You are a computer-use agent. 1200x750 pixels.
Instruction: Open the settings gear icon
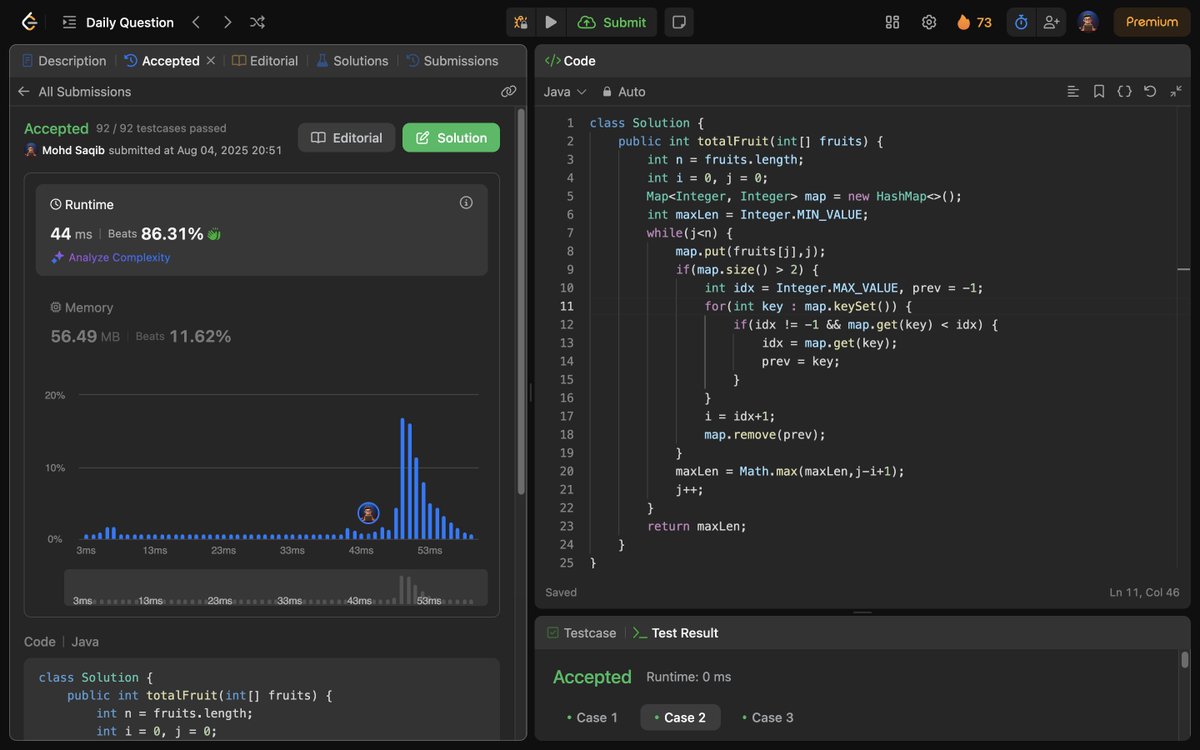pyautogui.click(x=929, y=22)
